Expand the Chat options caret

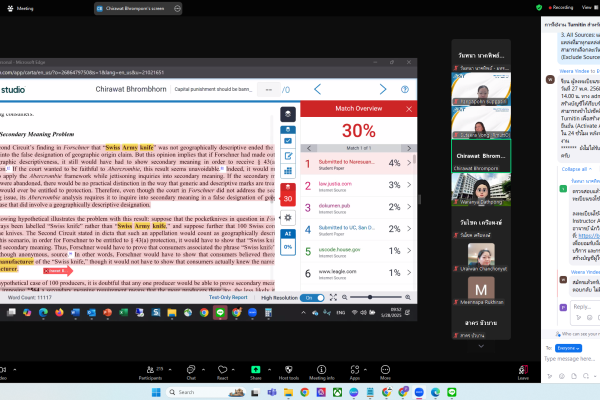tap(203, 370)
